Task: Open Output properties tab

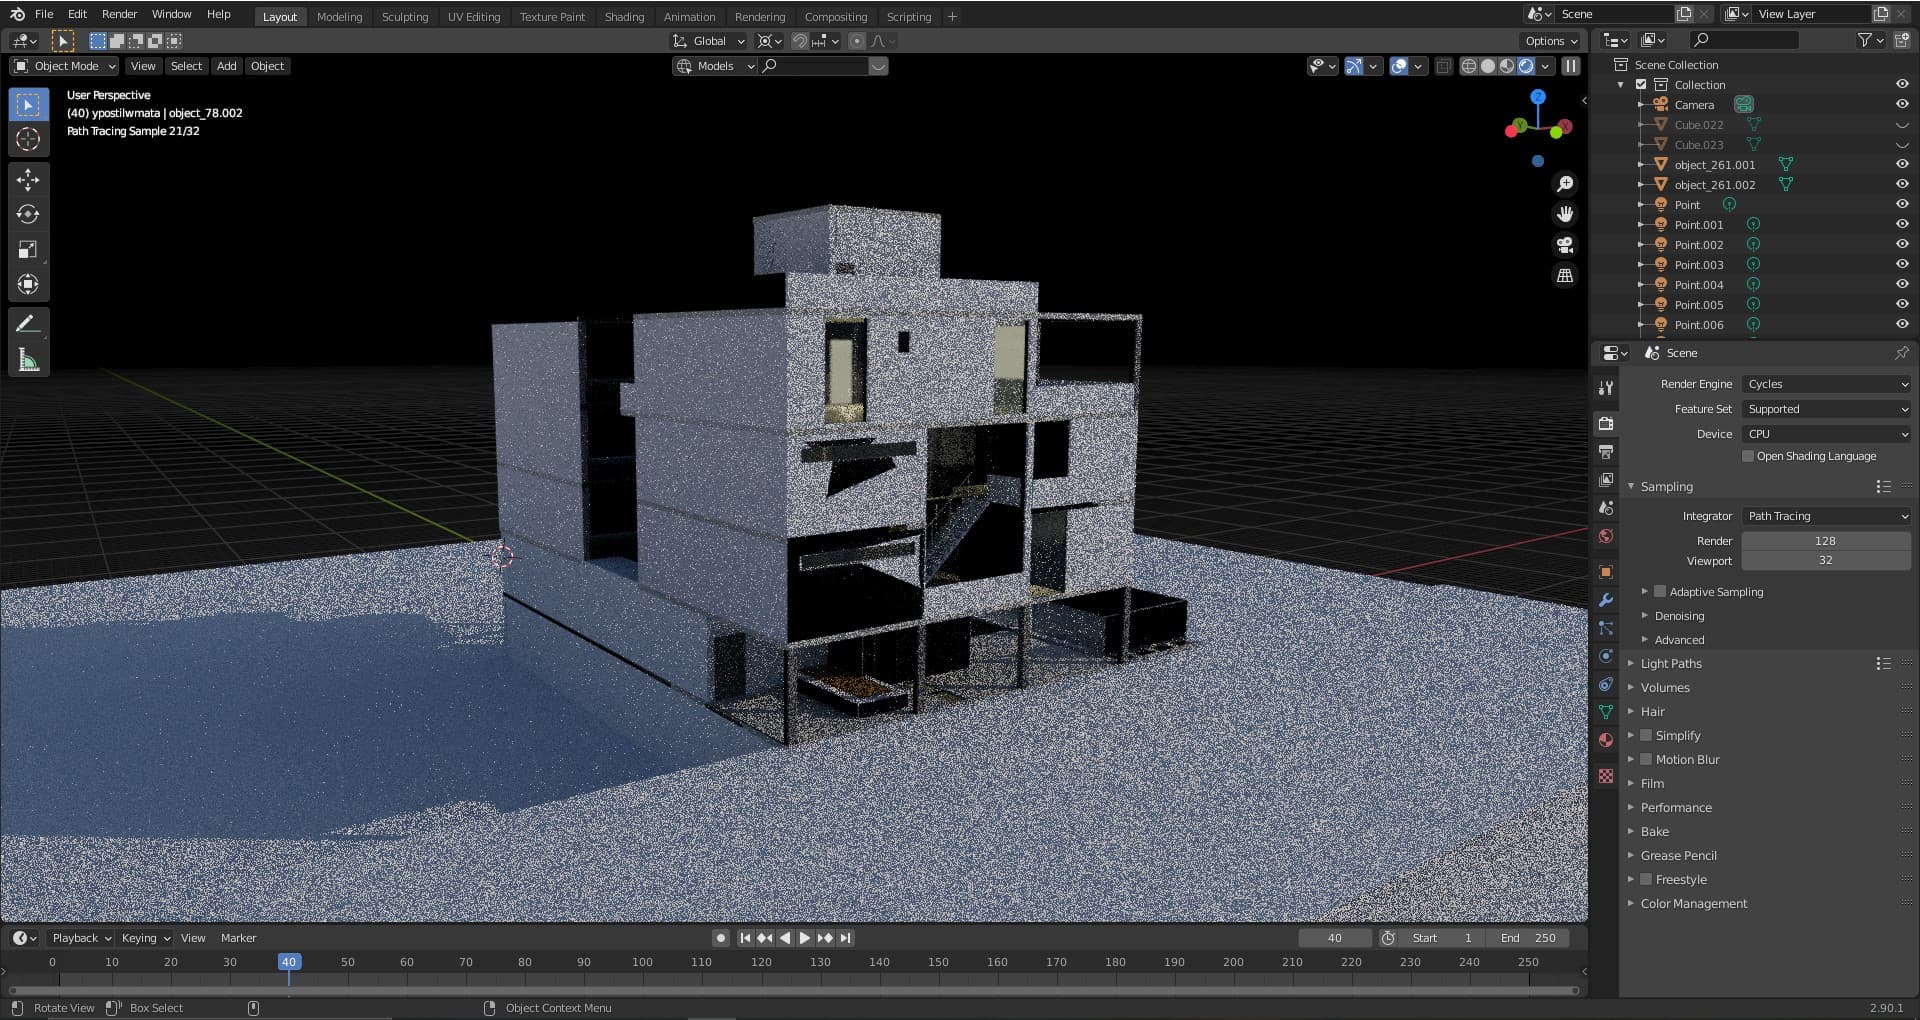Action: pyautogui.click(x=1606, y=452)
